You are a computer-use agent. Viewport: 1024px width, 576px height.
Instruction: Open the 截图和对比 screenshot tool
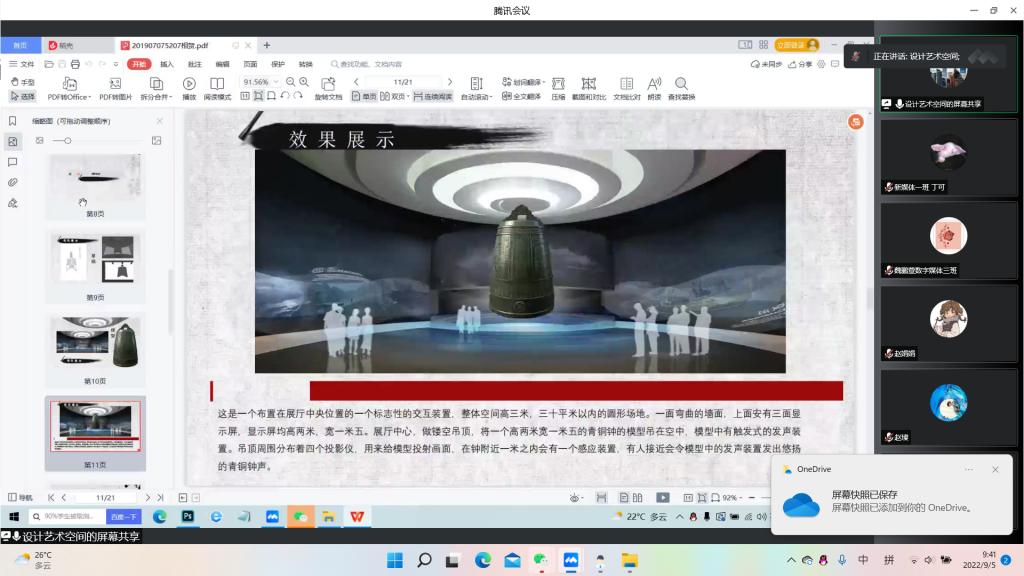[x=588, y=87]
